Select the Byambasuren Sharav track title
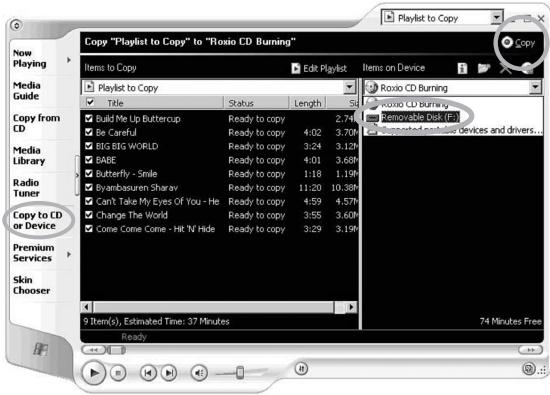Image resolution: width=550 pixels, height=395 pixels. pyautogui.click(x=137, y=188)
